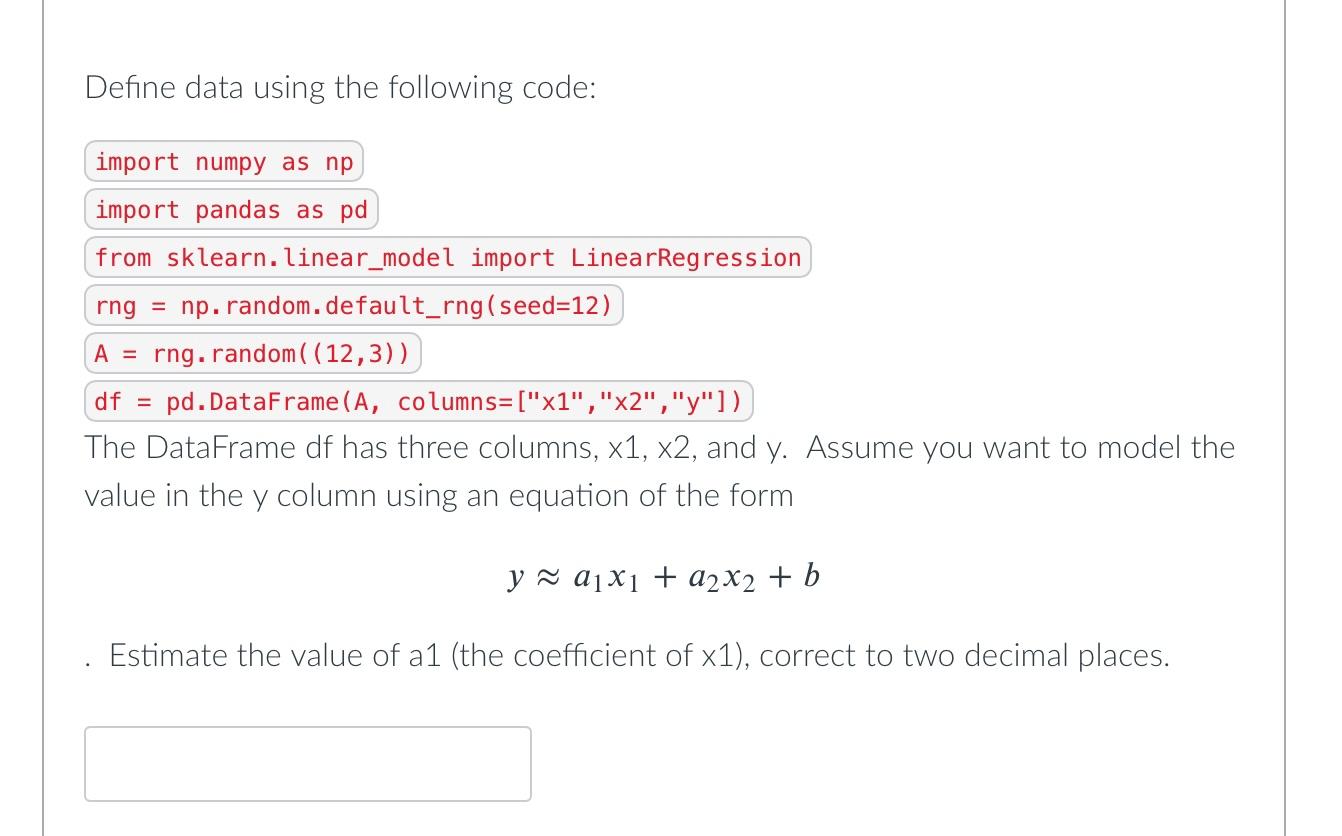Viewport: 1342px width, 836px height.
Task: Select the 'import numpy as np' code line
Action: click(x=224, y=162)
